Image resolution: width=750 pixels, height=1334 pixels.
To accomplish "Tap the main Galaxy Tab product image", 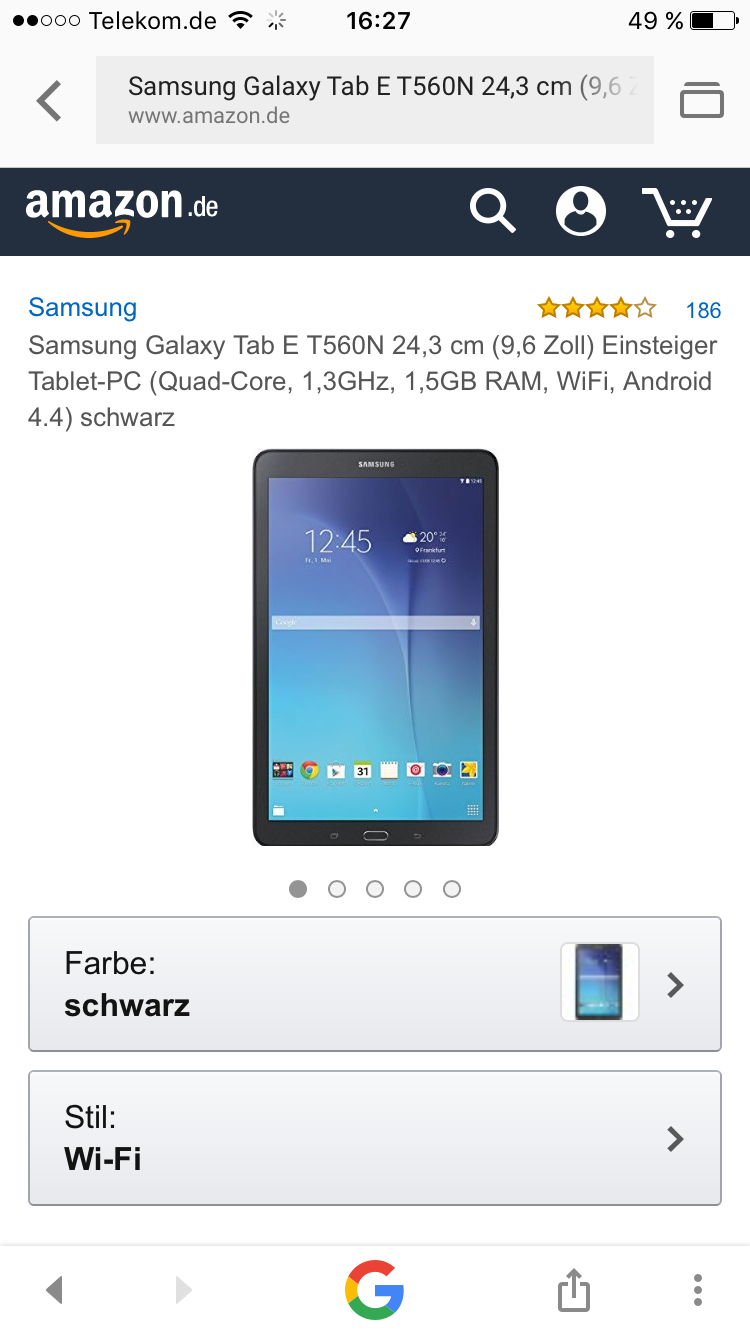I will 375,648.
